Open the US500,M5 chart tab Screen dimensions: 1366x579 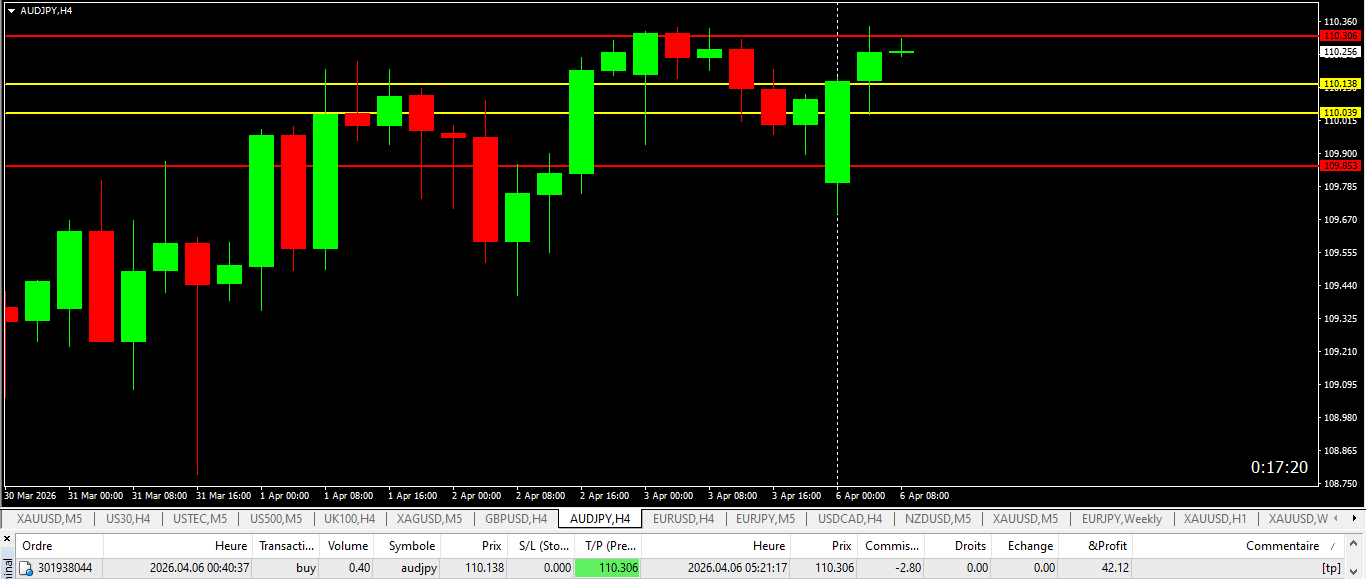point(276,519)
